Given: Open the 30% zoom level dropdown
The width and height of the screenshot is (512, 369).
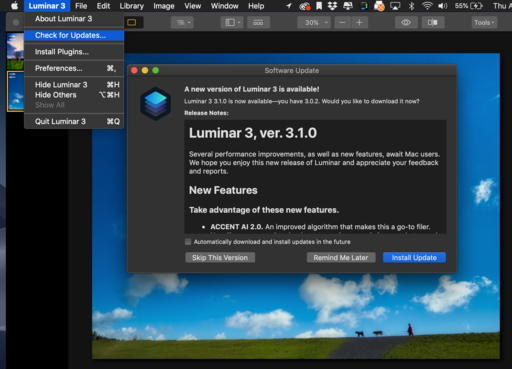Looking at the screenshot, I should (x=315, y=22).
